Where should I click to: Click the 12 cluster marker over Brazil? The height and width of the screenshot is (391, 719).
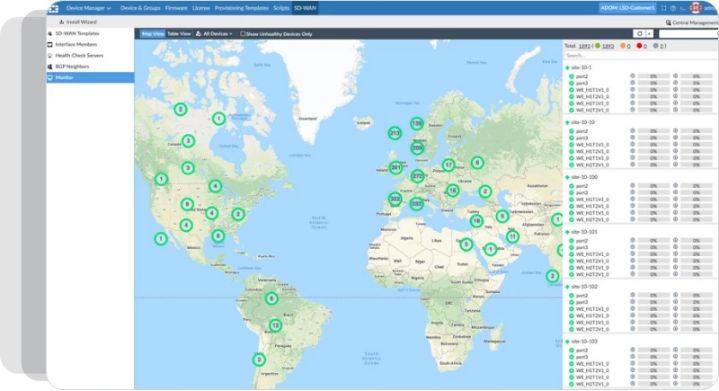pyautogui.click(x=275, y=325)
